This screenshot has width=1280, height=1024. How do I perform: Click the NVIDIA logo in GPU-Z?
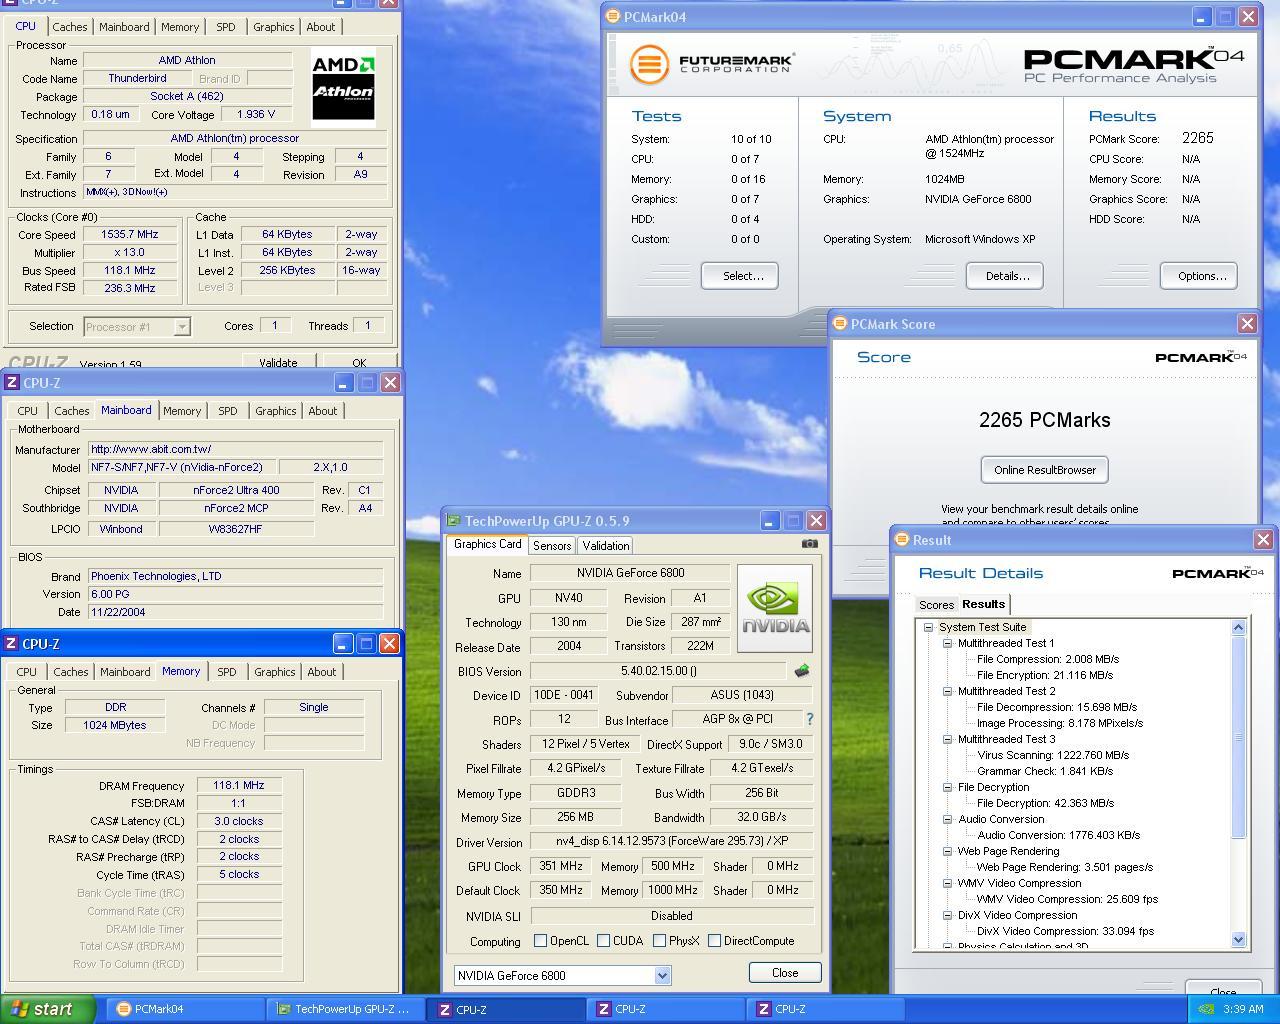click(x=775, y=608)
